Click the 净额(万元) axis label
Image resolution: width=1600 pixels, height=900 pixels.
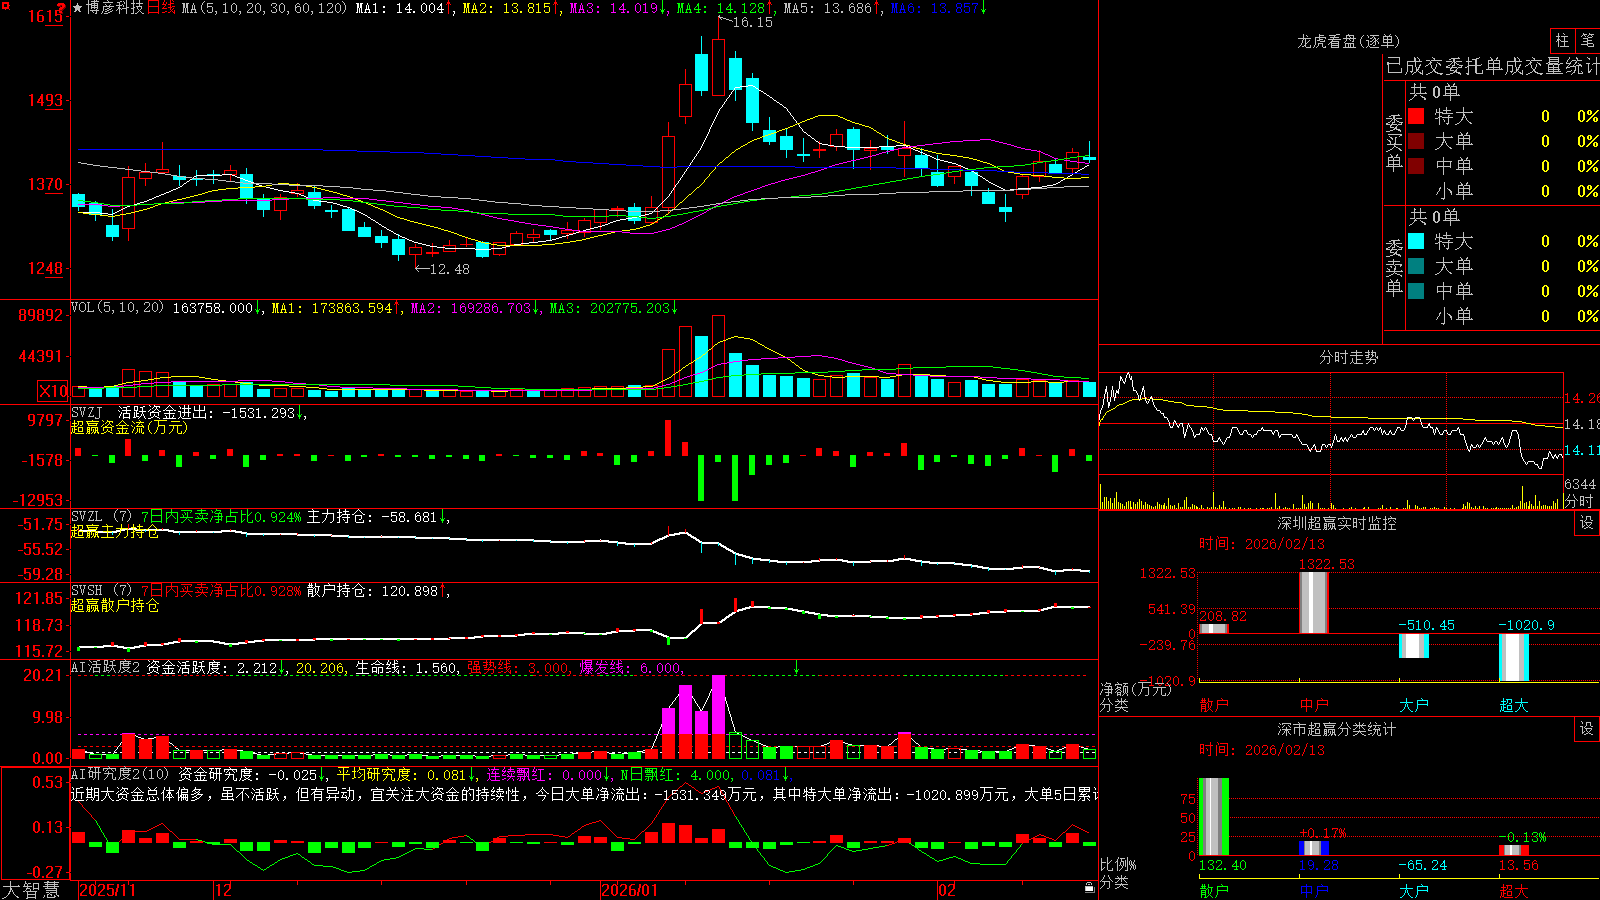pyautogui.click(x=1135, y=689)
